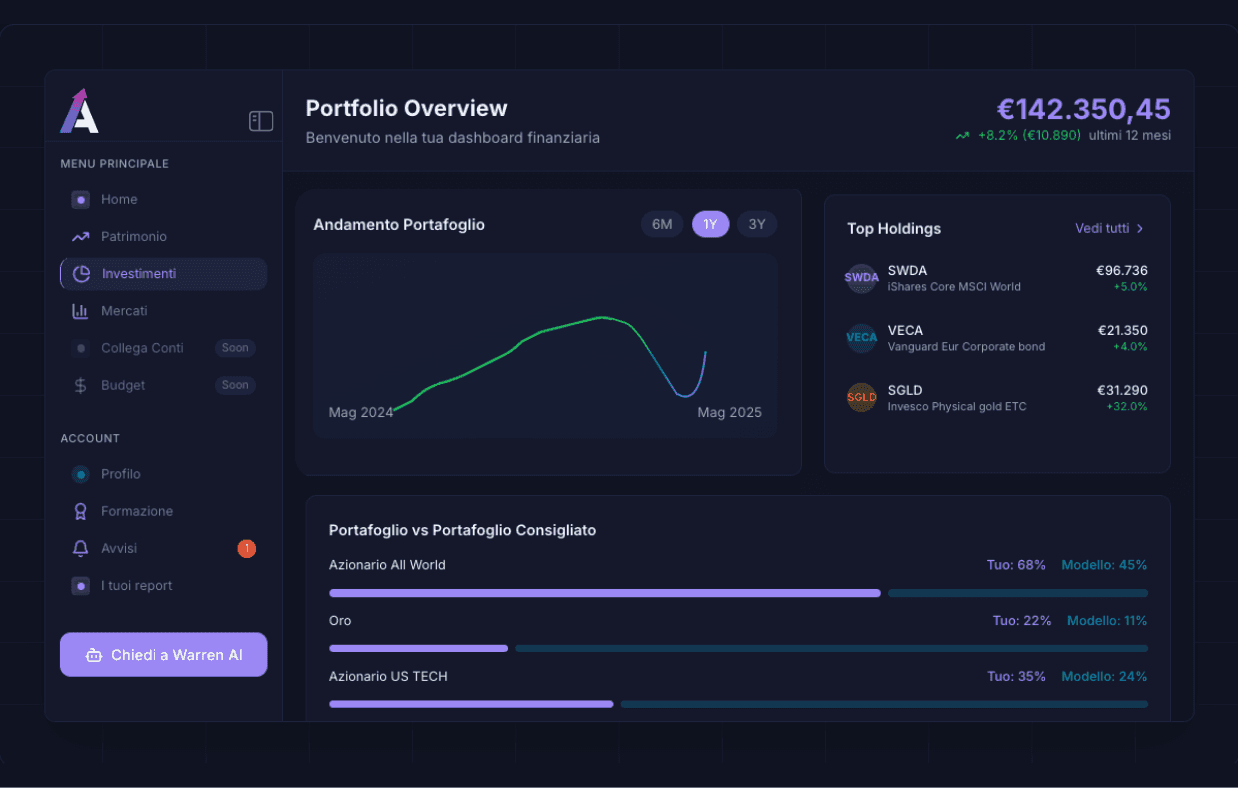The image size is (1238, 788).
Task: Click the €142.350,45 portfolio total
Action: click(x=1083, y=109)
